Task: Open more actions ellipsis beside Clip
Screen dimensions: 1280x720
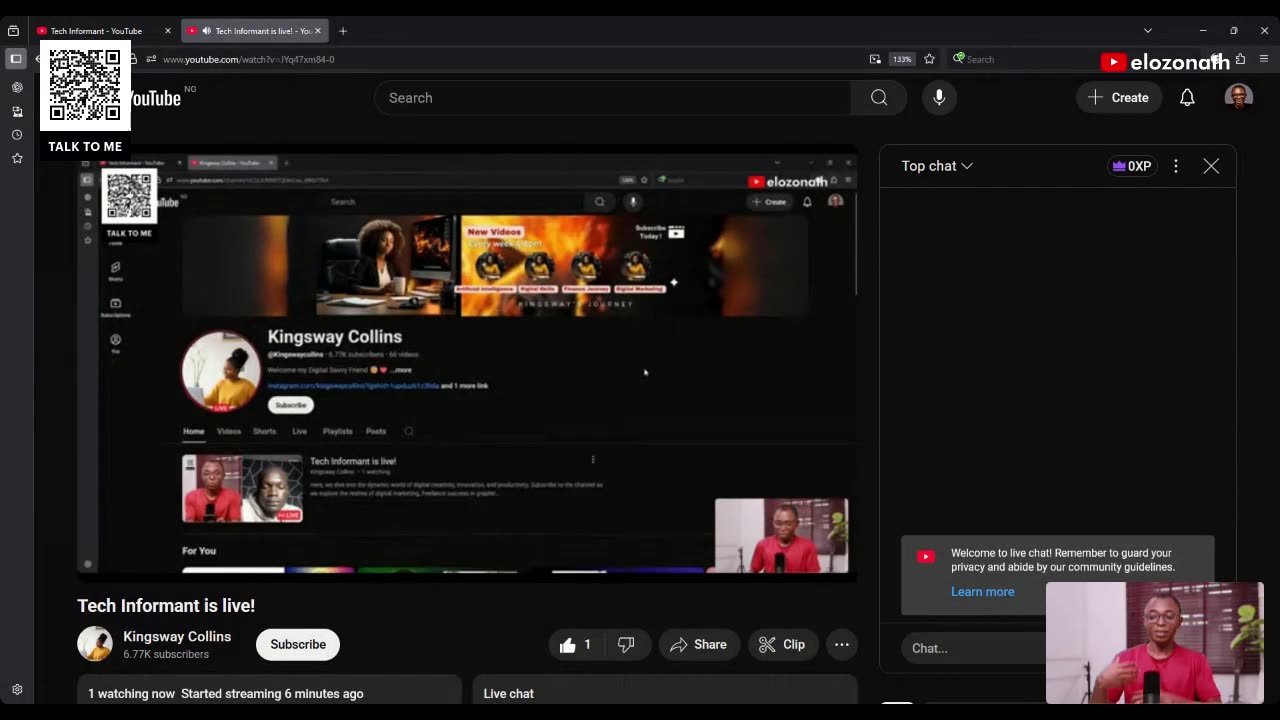Action: [842, 645]
